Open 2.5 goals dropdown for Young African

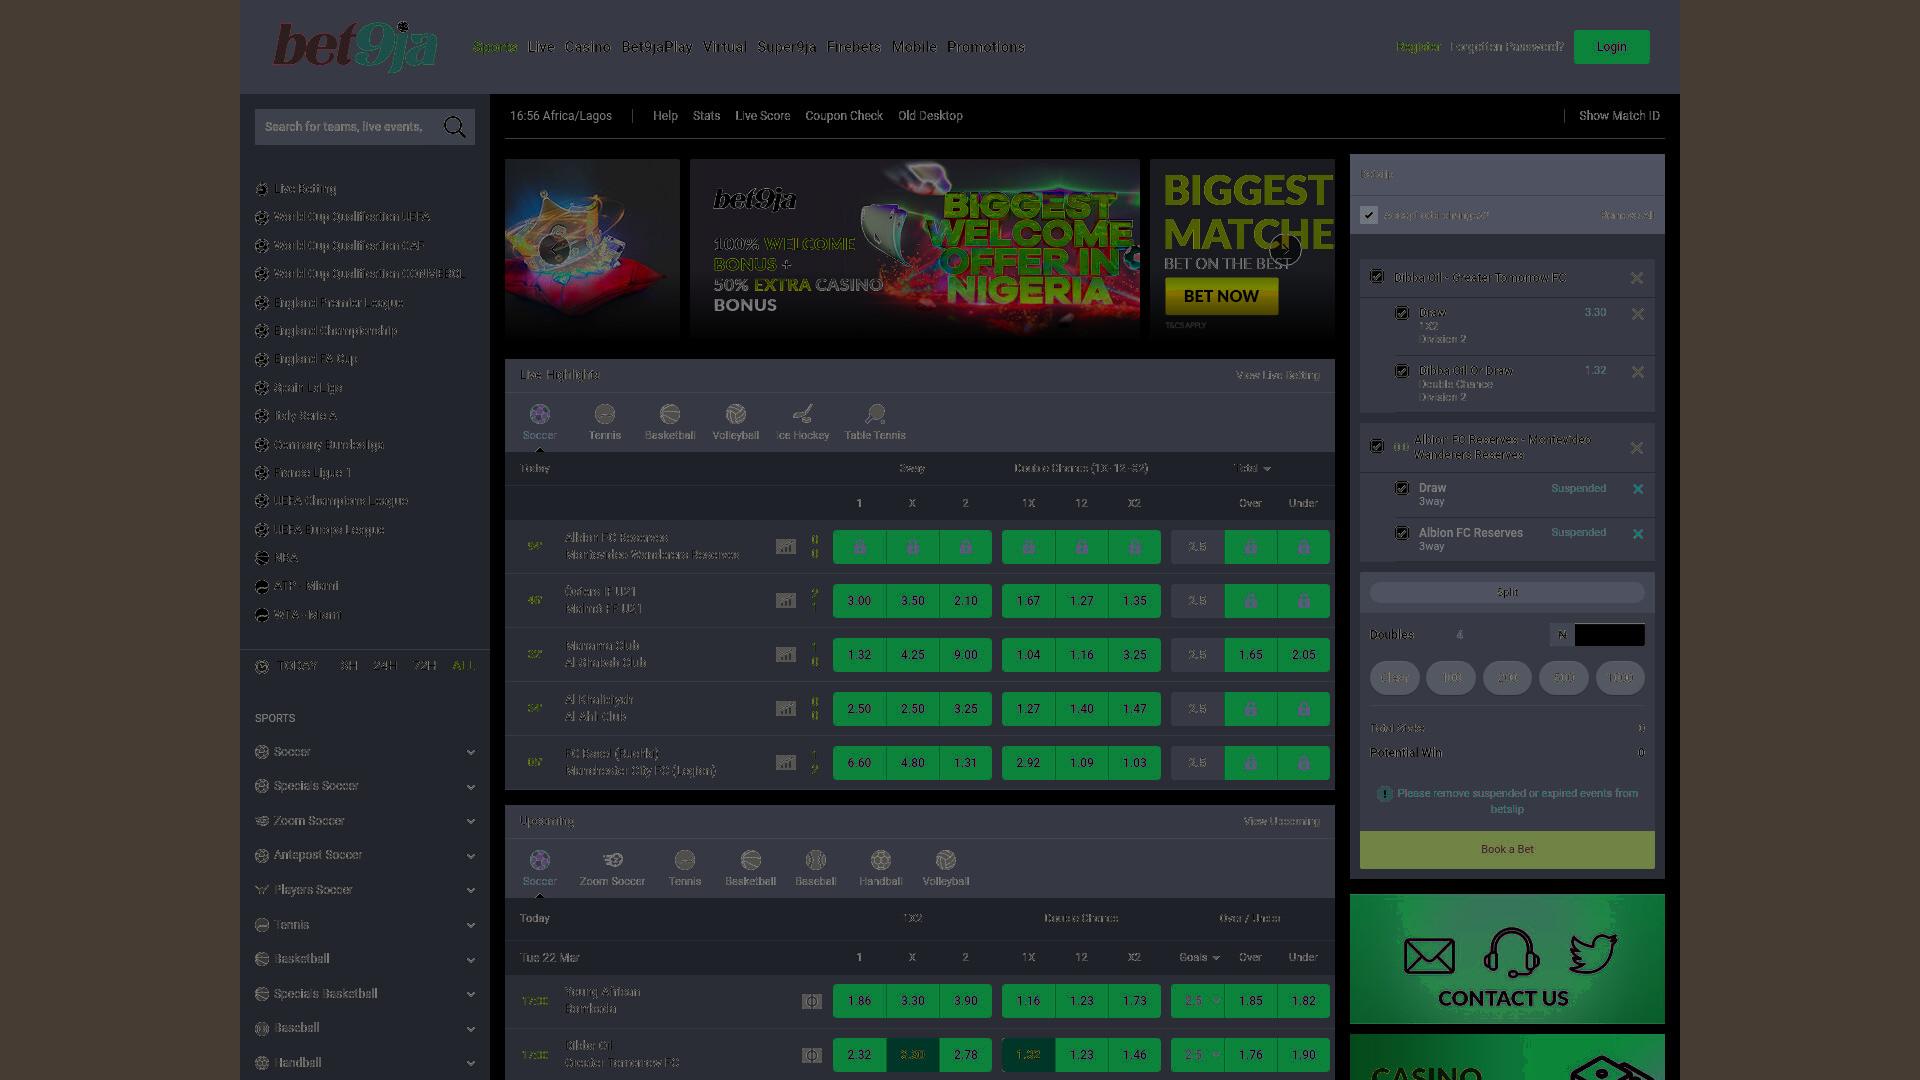(x=1198, y=1001)
